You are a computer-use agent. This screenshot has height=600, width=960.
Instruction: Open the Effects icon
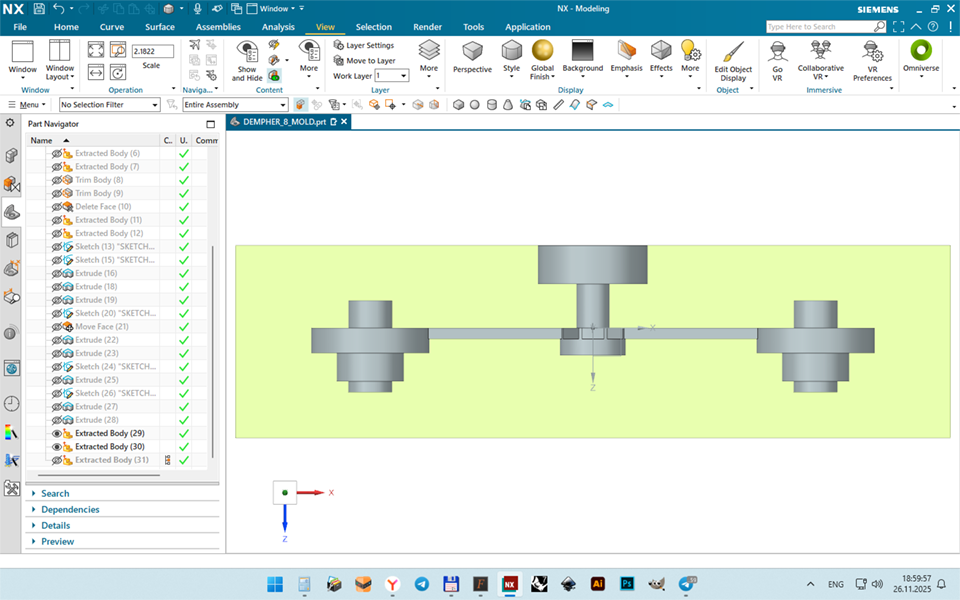[661, 51]
